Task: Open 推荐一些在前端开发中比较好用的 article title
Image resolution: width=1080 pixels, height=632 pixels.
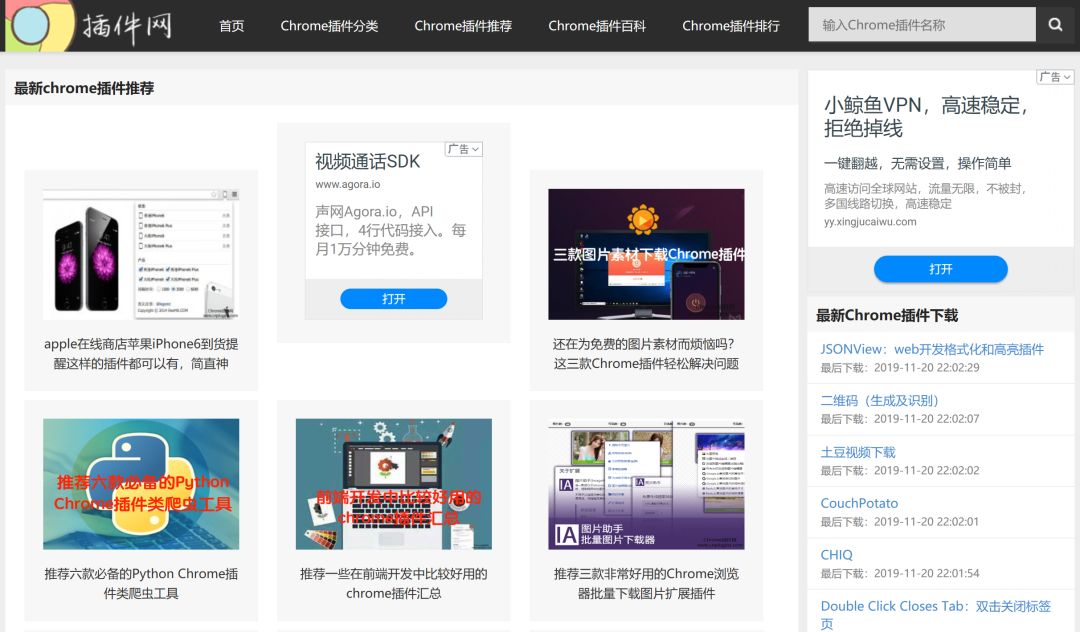Action: point(394,584)
